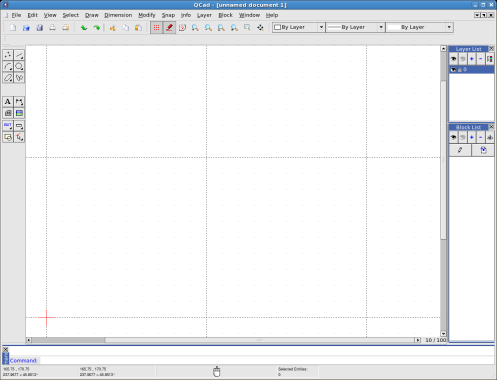497x380 pixels.
Task: Show all layers in Layer List
Action: (x=453, y=59)
